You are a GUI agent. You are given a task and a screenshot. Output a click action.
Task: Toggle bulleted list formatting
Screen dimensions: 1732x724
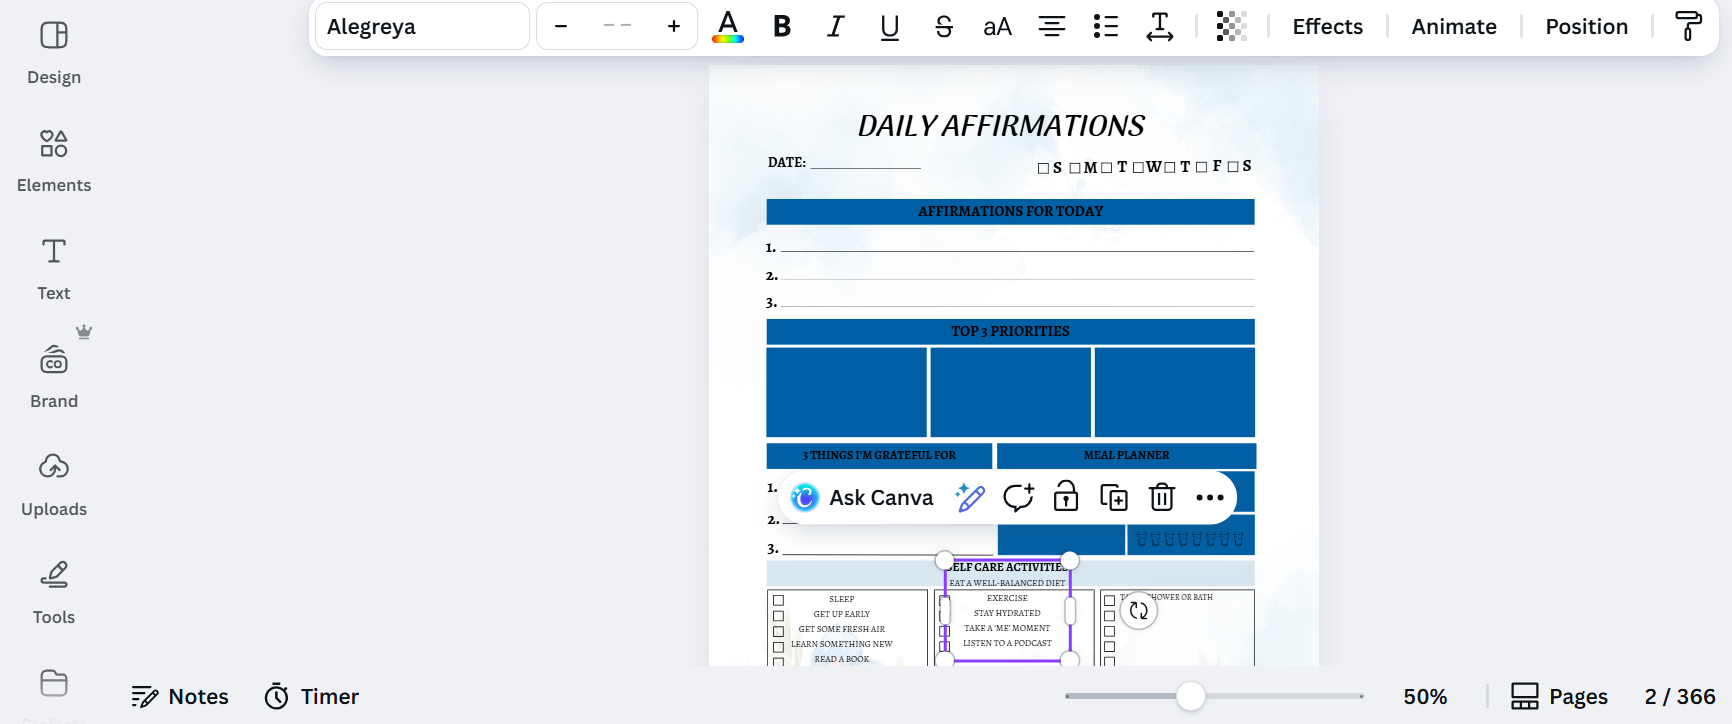(1105, 27)
